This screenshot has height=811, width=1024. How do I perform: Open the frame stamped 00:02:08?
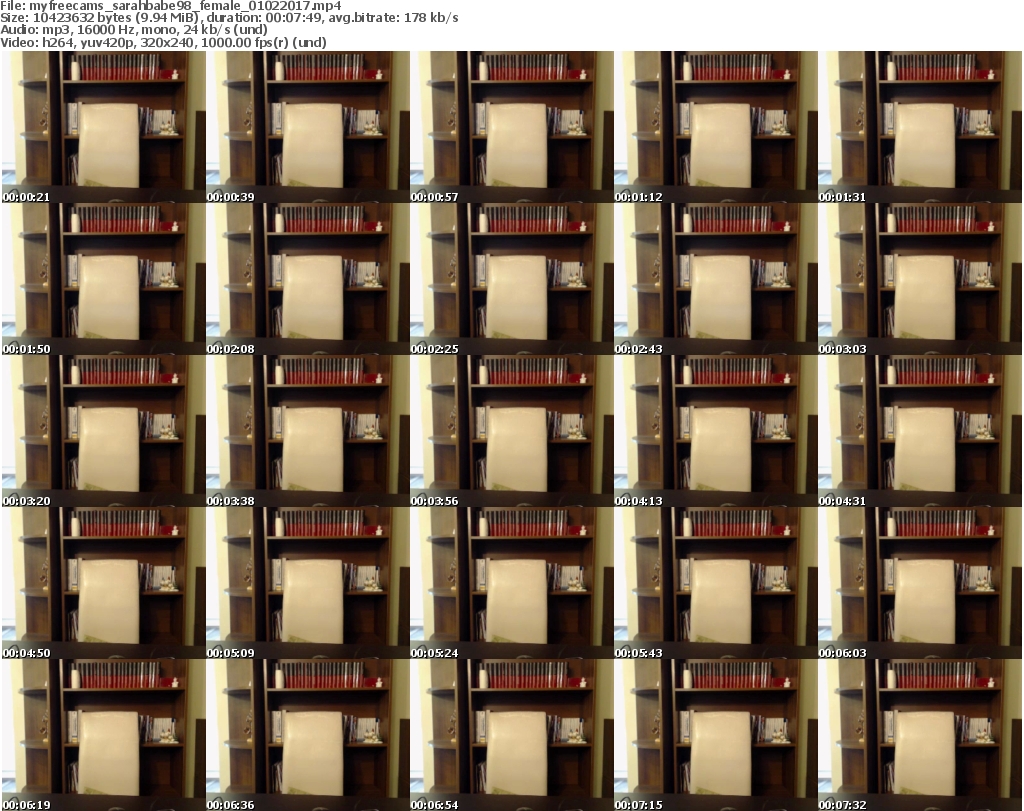tap(308, 279)
